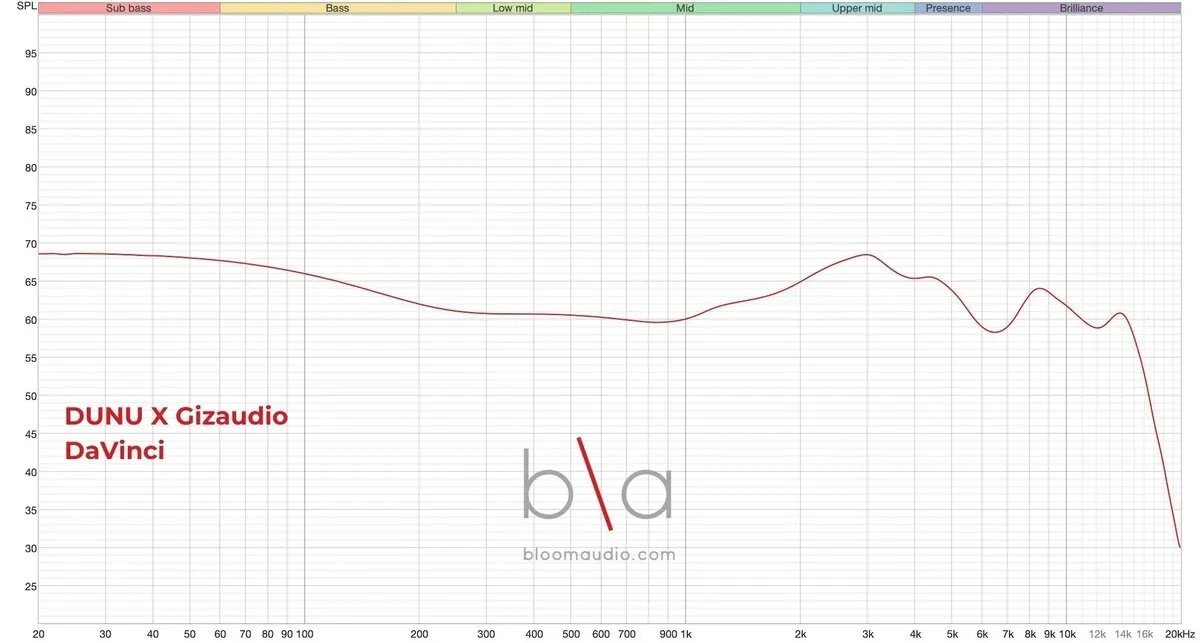
Task: Click the 200 Hz frequency tick label
Action: 419,634
